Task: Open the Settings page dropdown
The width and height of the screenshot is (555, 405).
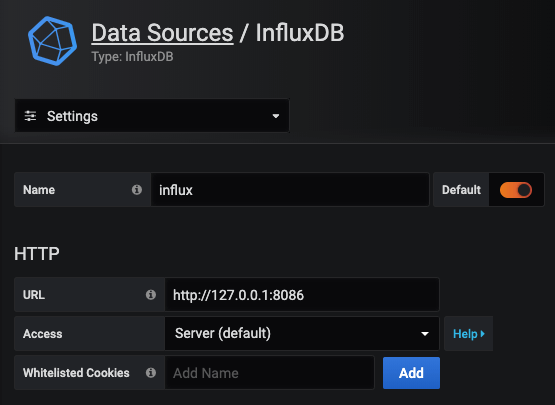Action: (152, 116)
